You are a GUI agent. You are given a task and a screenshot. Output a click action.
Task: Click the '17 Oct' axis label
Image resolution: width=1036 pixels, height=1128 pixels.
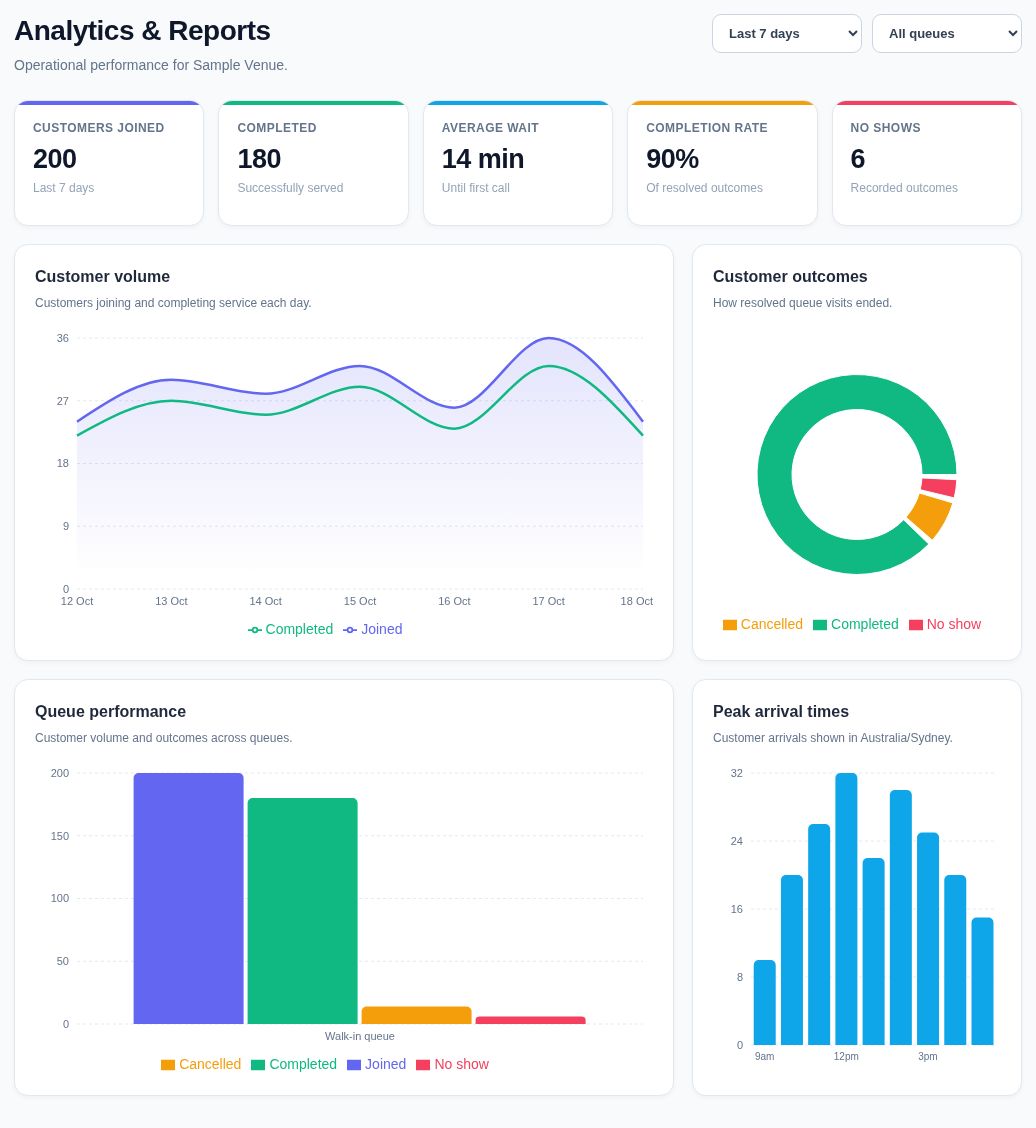[548, 601]
